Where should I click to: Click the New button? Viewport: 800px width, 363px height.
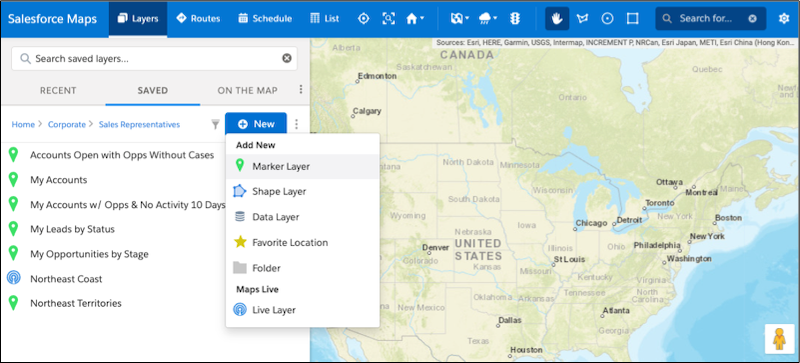(256, 124)
